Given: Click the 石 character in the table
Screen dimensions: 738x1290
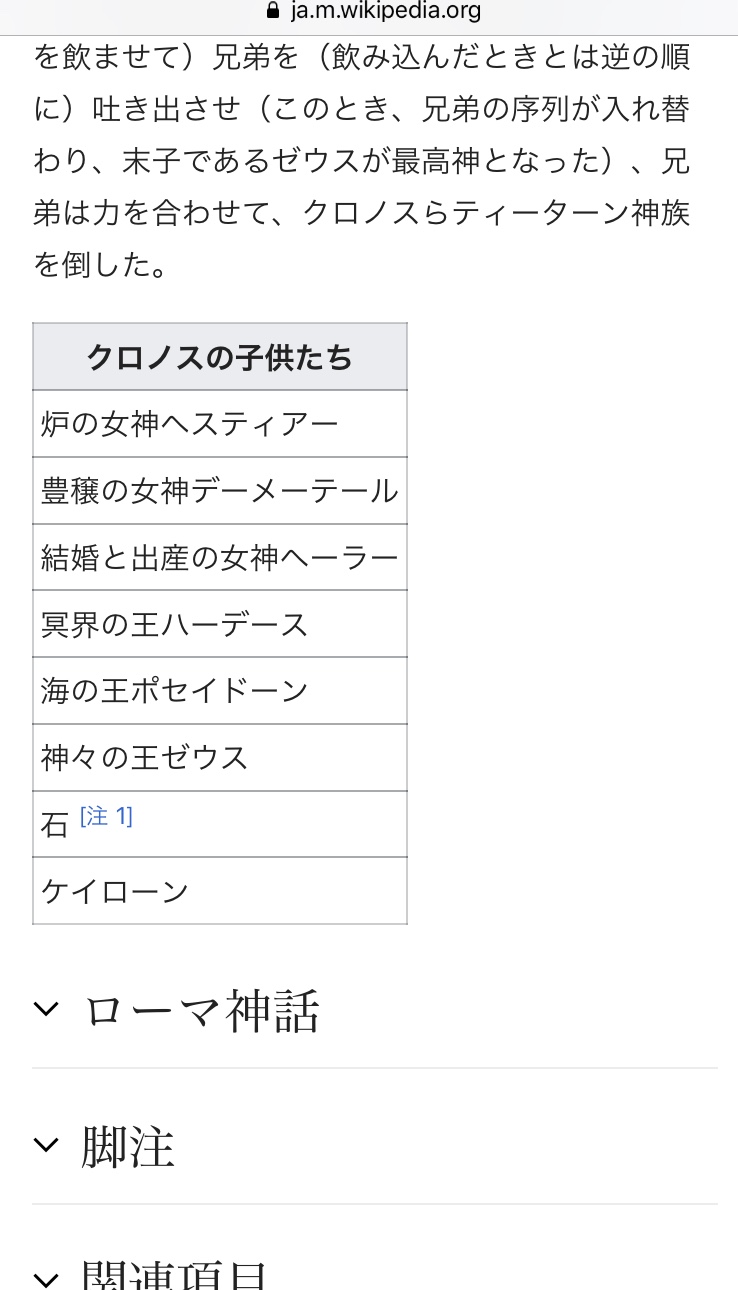Looking at the screenshot, I should click(54, 826).
